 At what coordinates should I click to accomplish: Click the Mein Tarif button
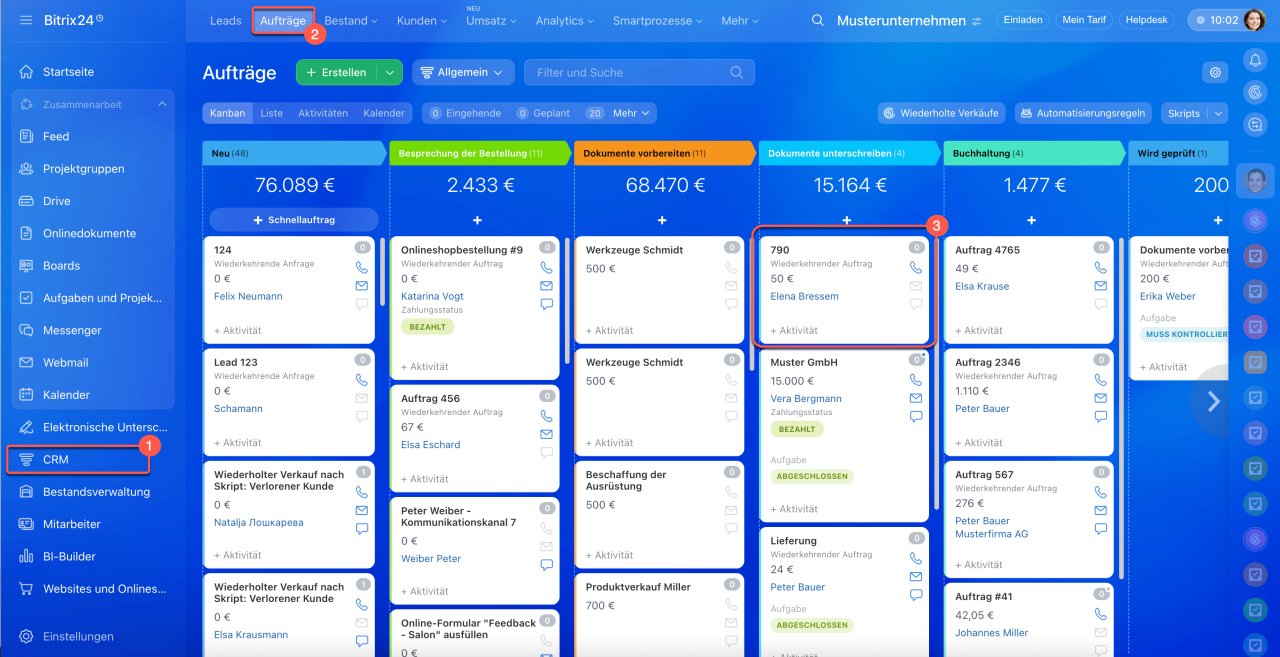[x=1086, y=20]
